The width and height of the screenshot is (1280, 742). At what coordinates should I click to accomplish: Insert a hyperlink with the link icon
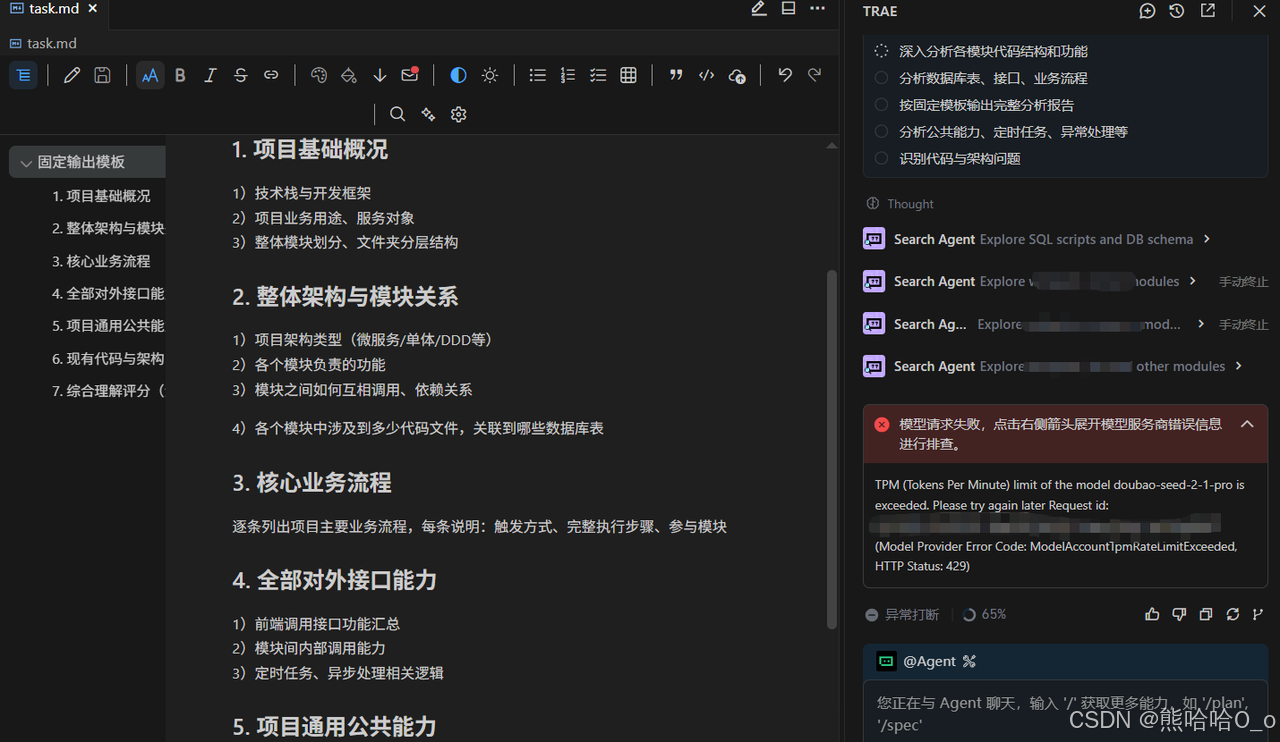pyautogui.click(x=271, y=75)
